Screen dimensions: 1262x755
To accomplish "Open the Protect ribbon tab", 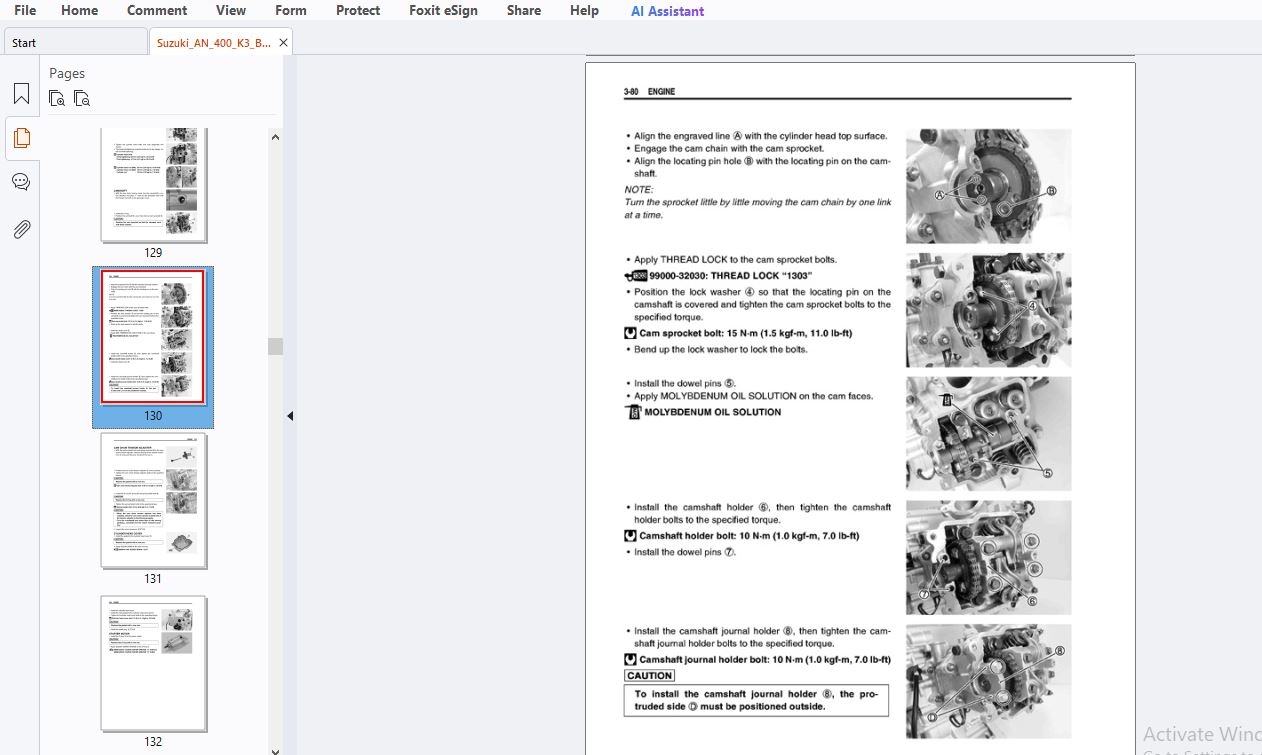I will click(x=358, y=10).
